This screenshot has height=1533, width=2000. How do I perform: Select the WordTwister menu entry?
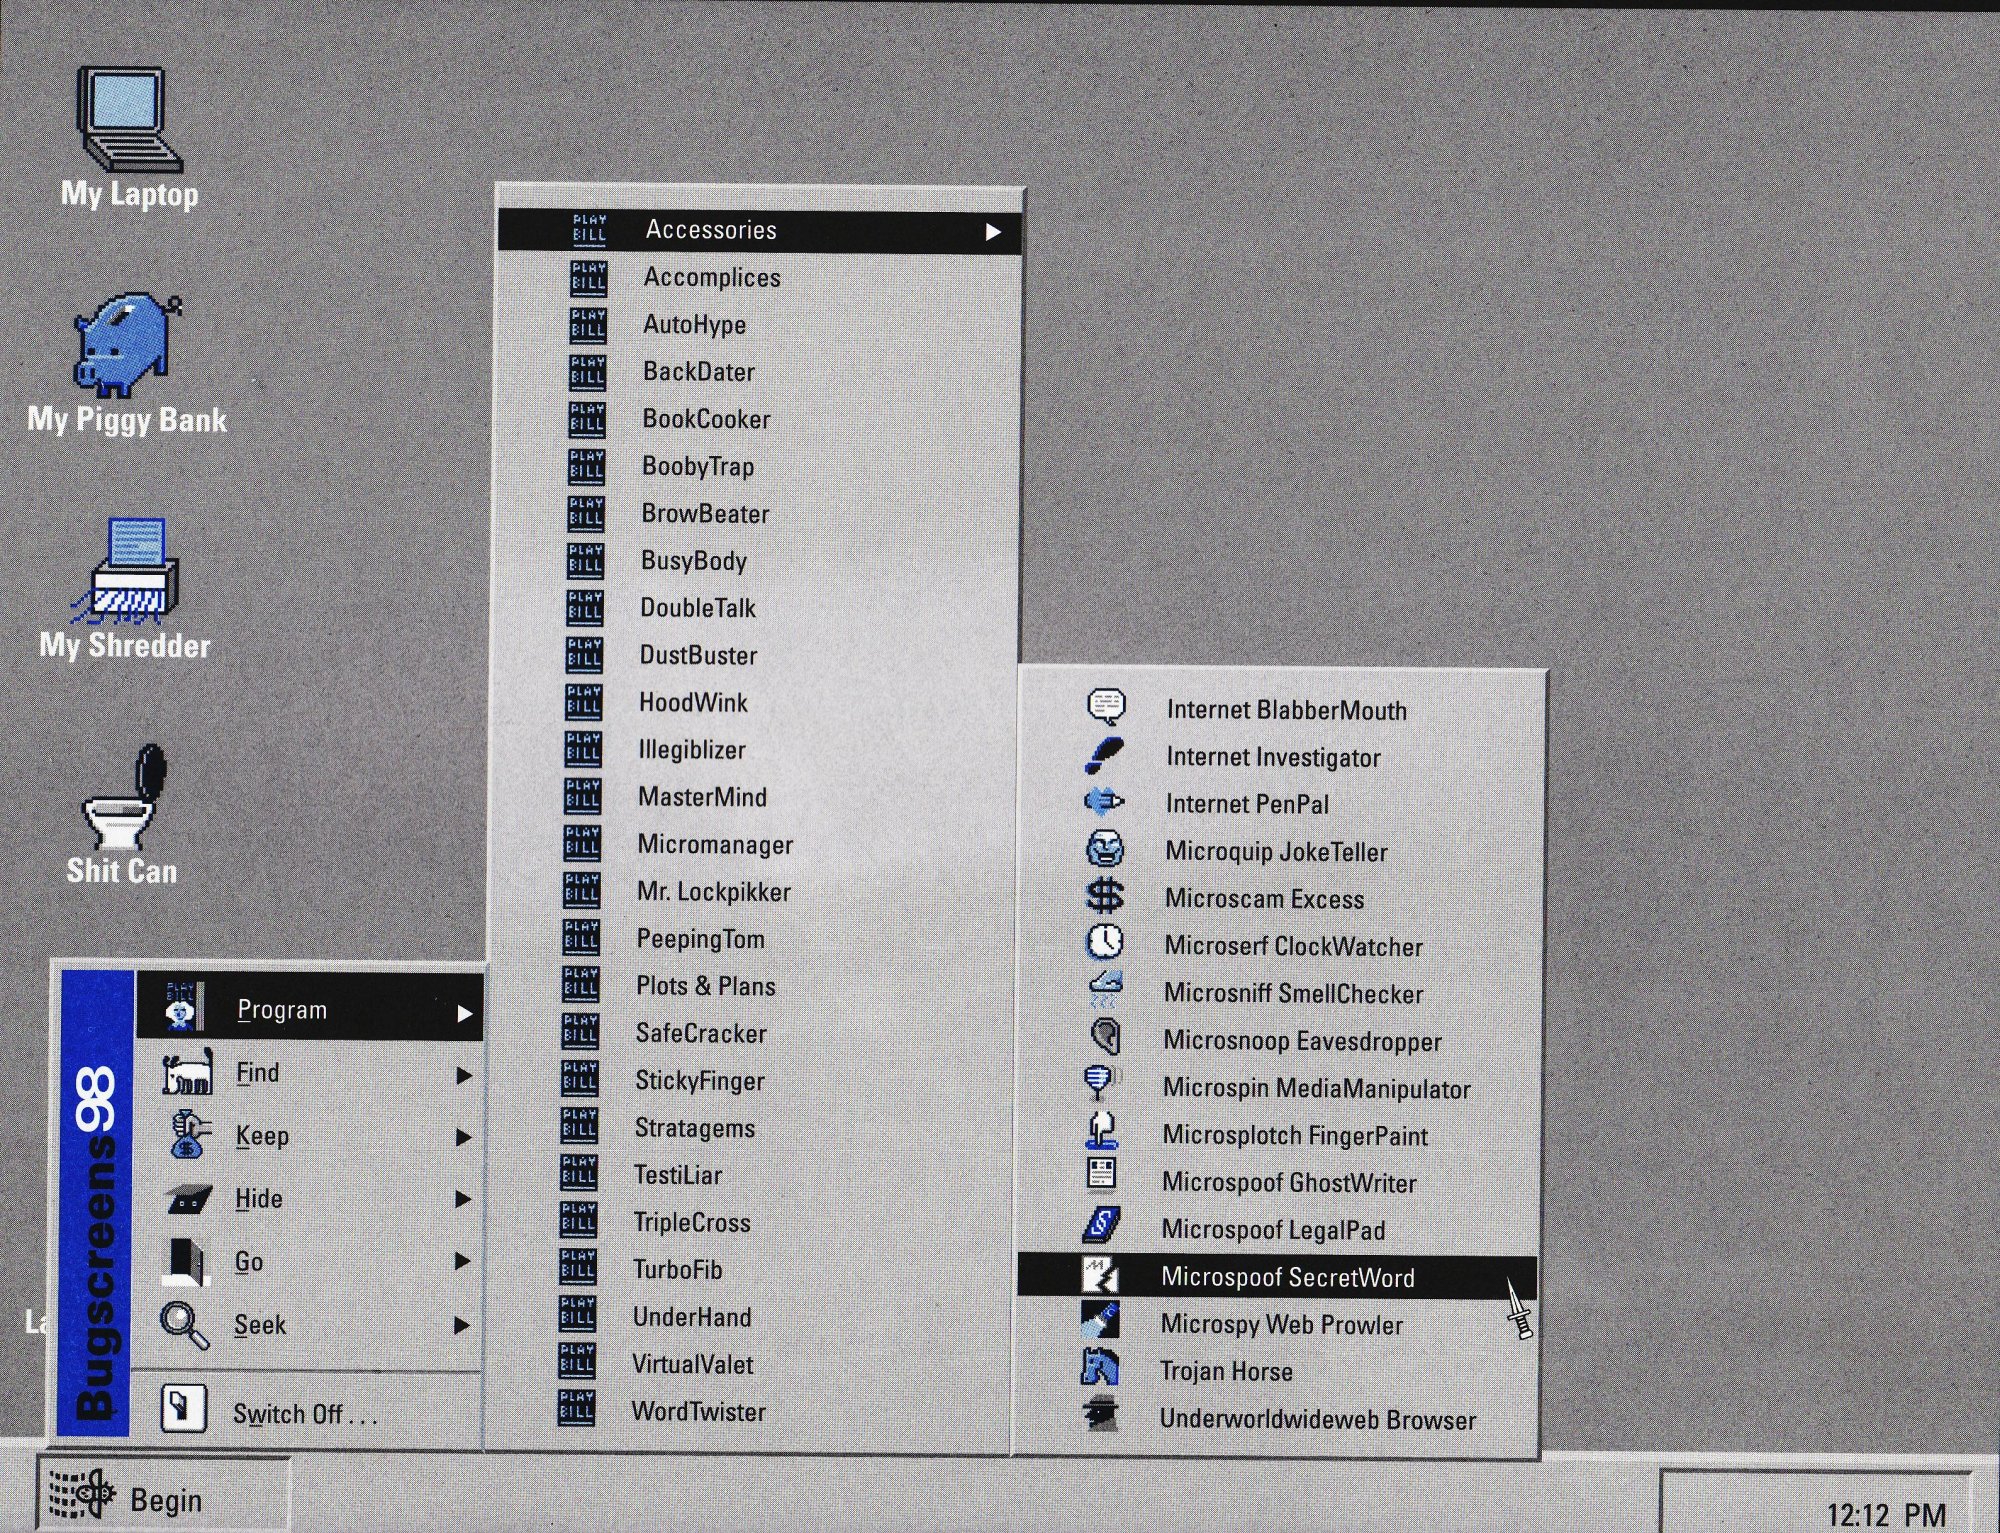tap(698, 1411)
